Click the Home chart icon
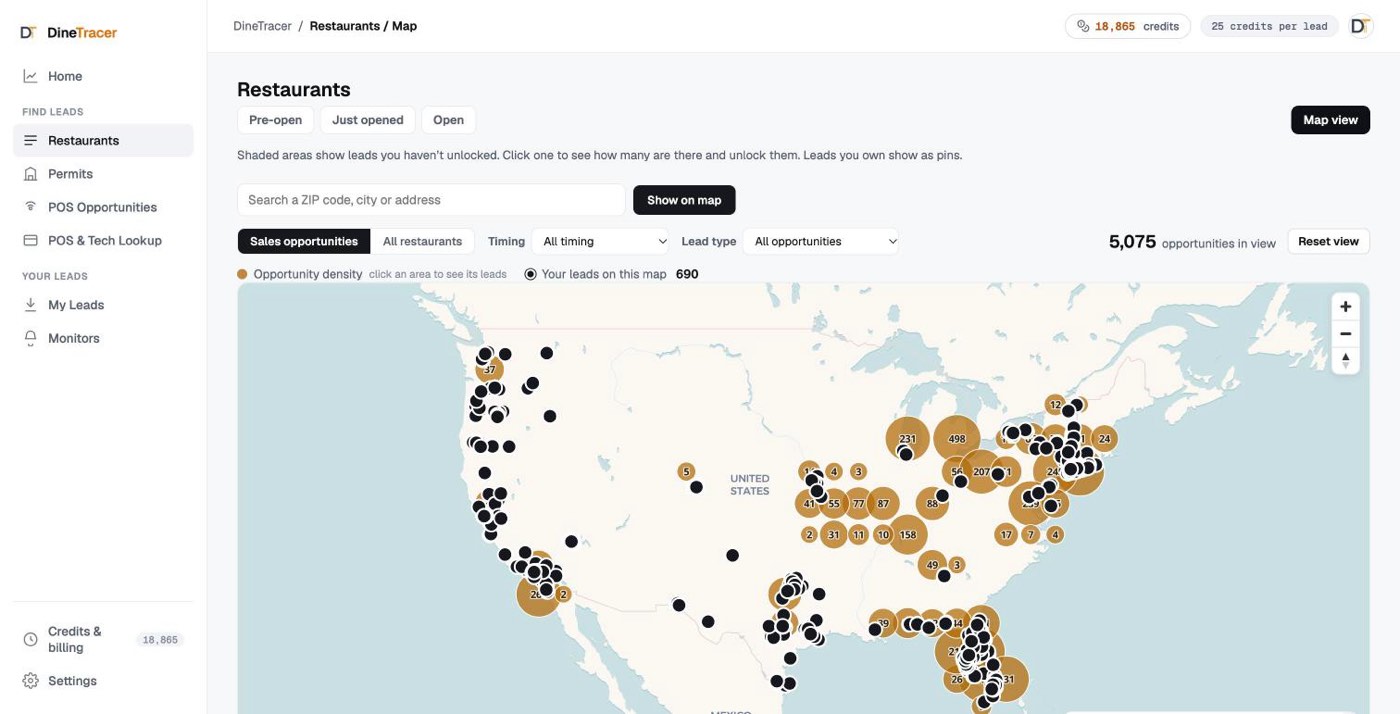Image resolution: width=1400 pixels, height=714 pixels. (30, 76)
